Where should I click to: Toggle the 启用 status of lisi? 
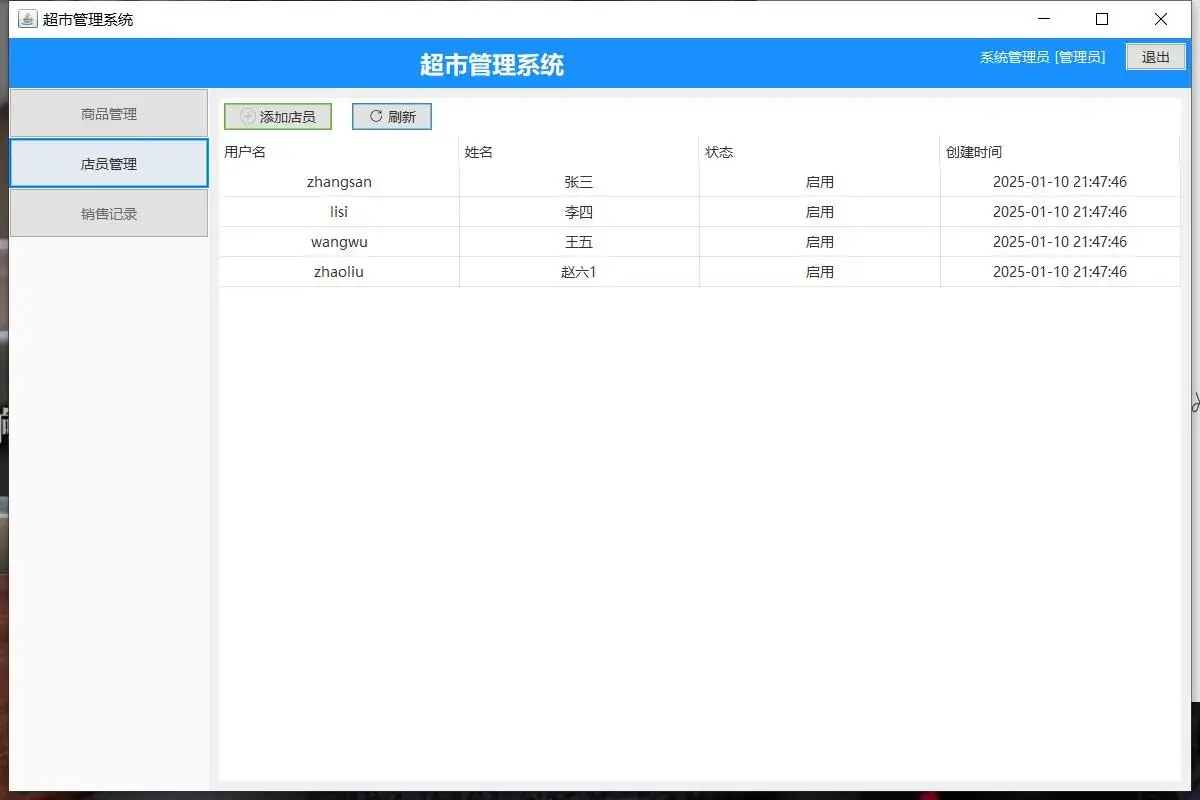[x=818, y=212]
